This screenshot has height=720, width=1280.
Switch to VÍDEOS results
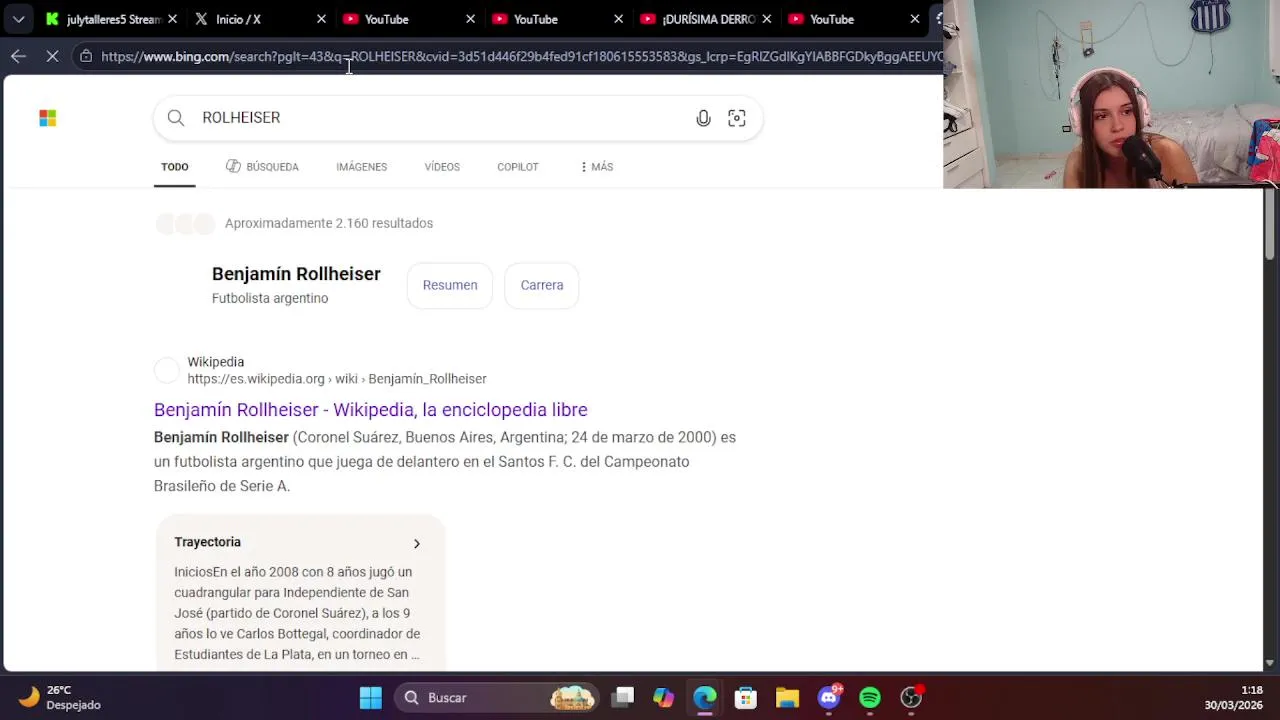point(442,167)
